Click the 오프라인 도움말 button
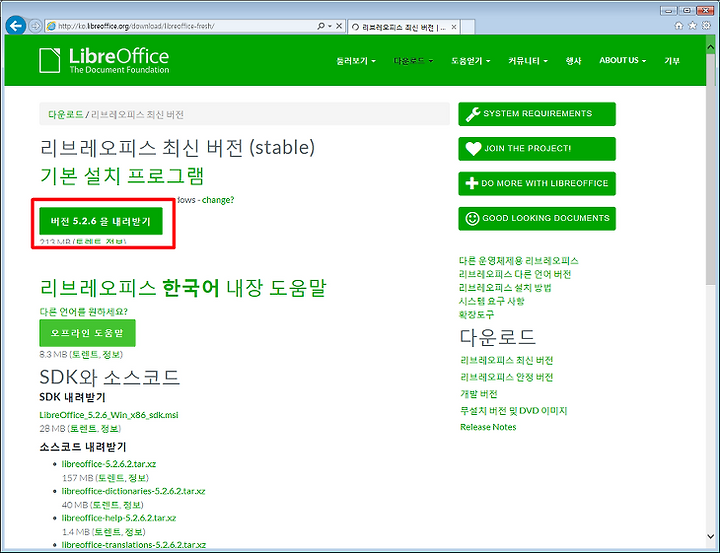Image resolution: width=720 pixels, height=553 pixels. [x=87, y=333]
